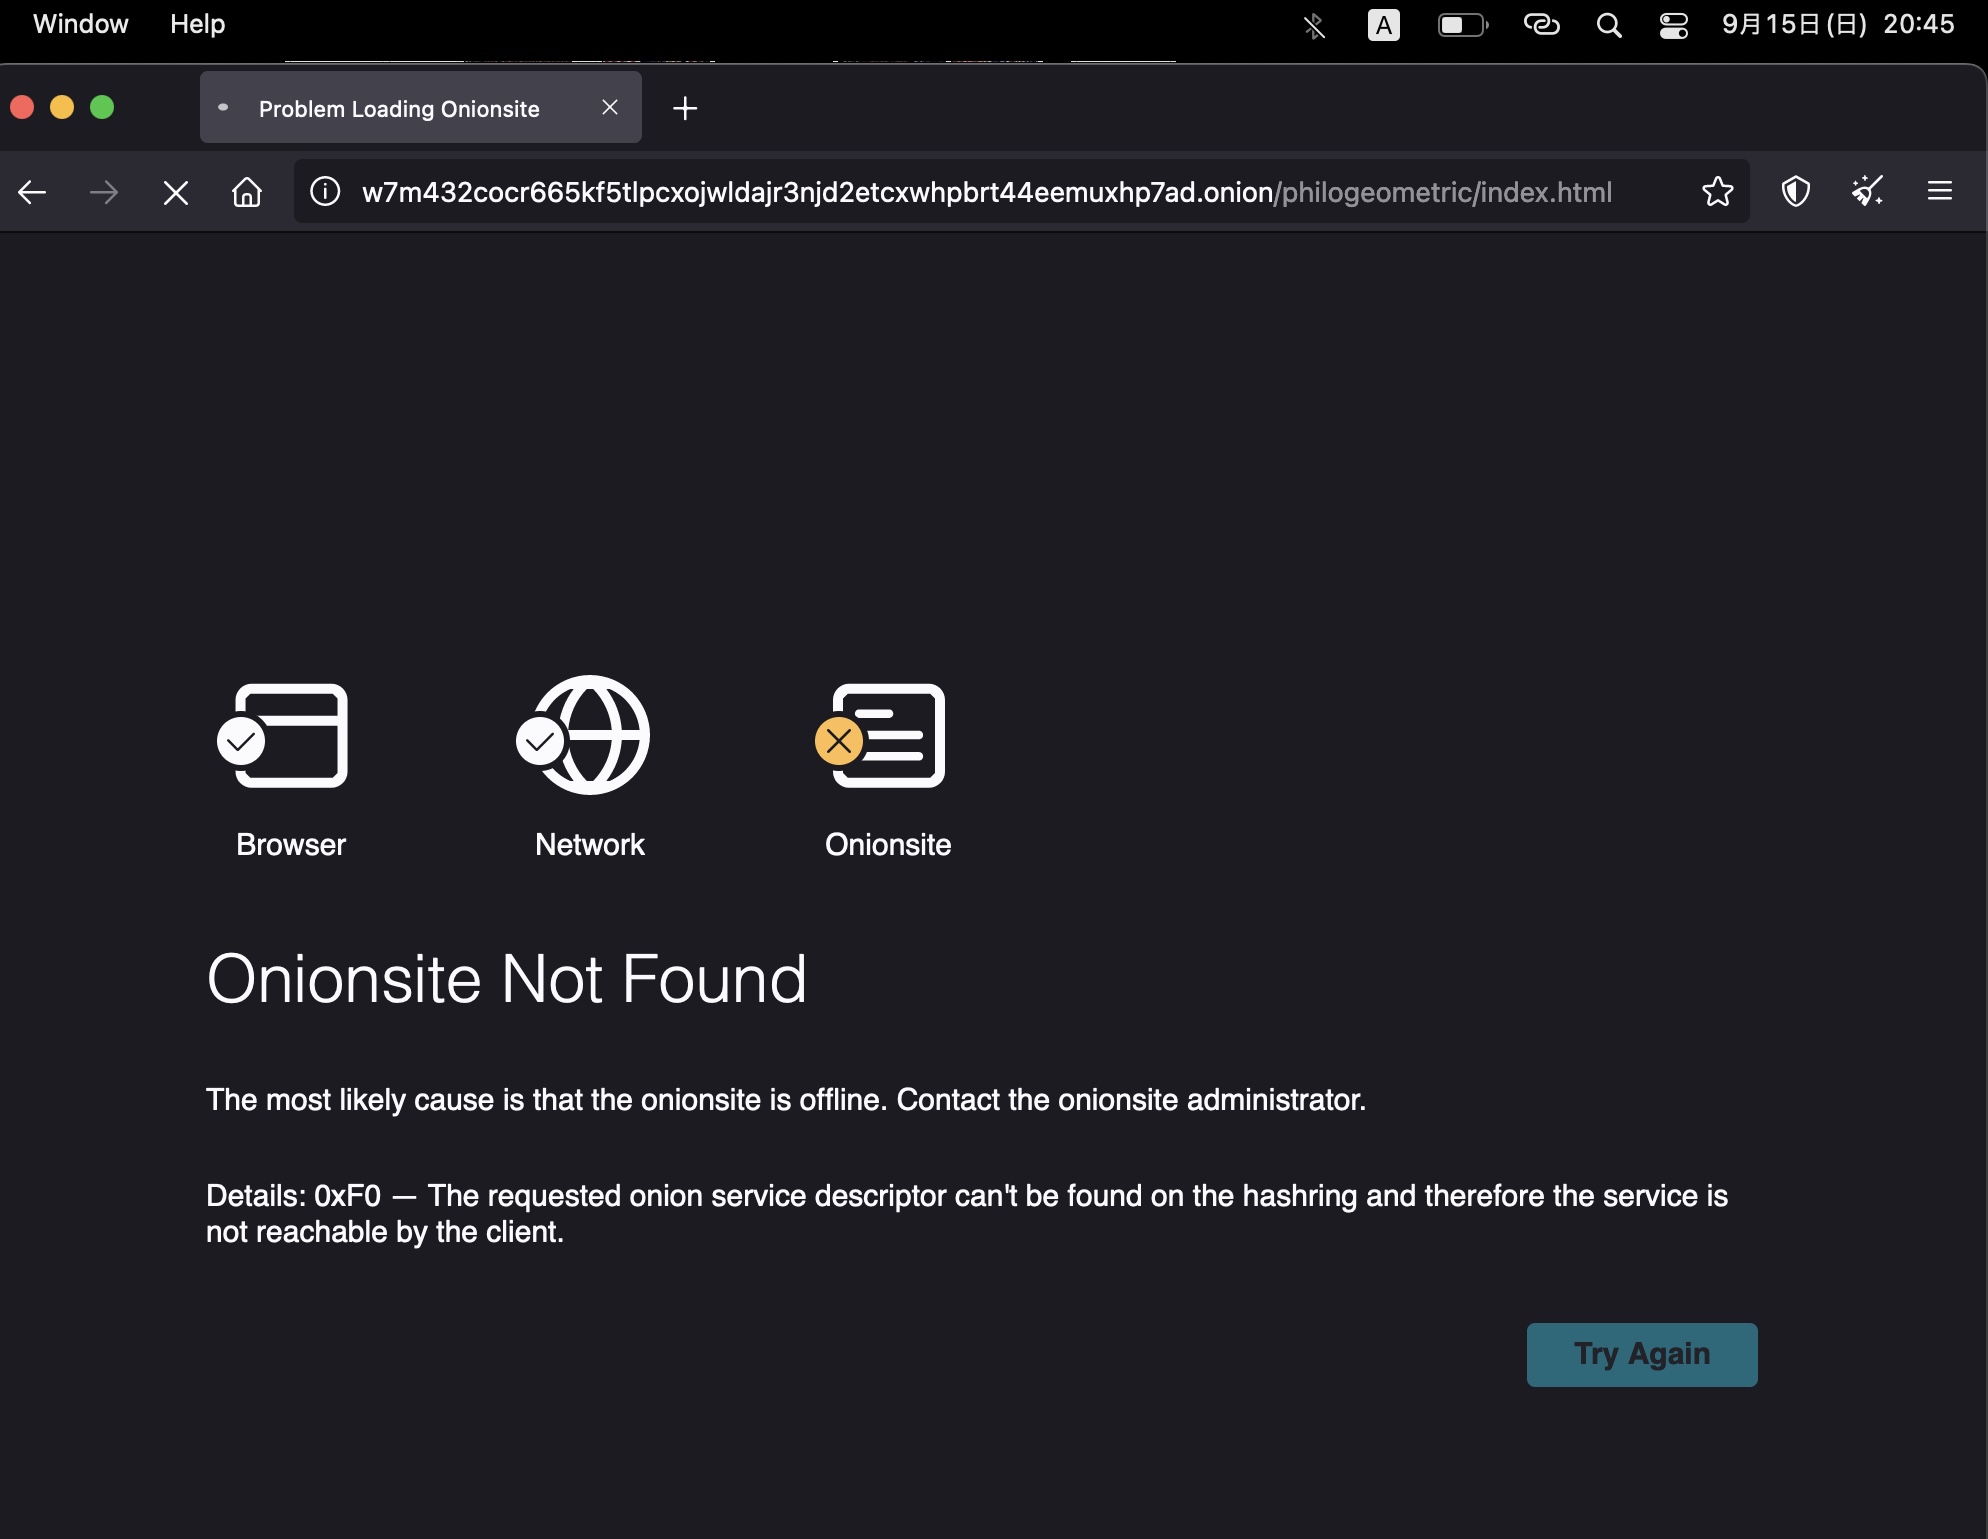Click the Onionsite error status icon
The height and width of the screenshot is (1539, 1988).
pos(881,736)
